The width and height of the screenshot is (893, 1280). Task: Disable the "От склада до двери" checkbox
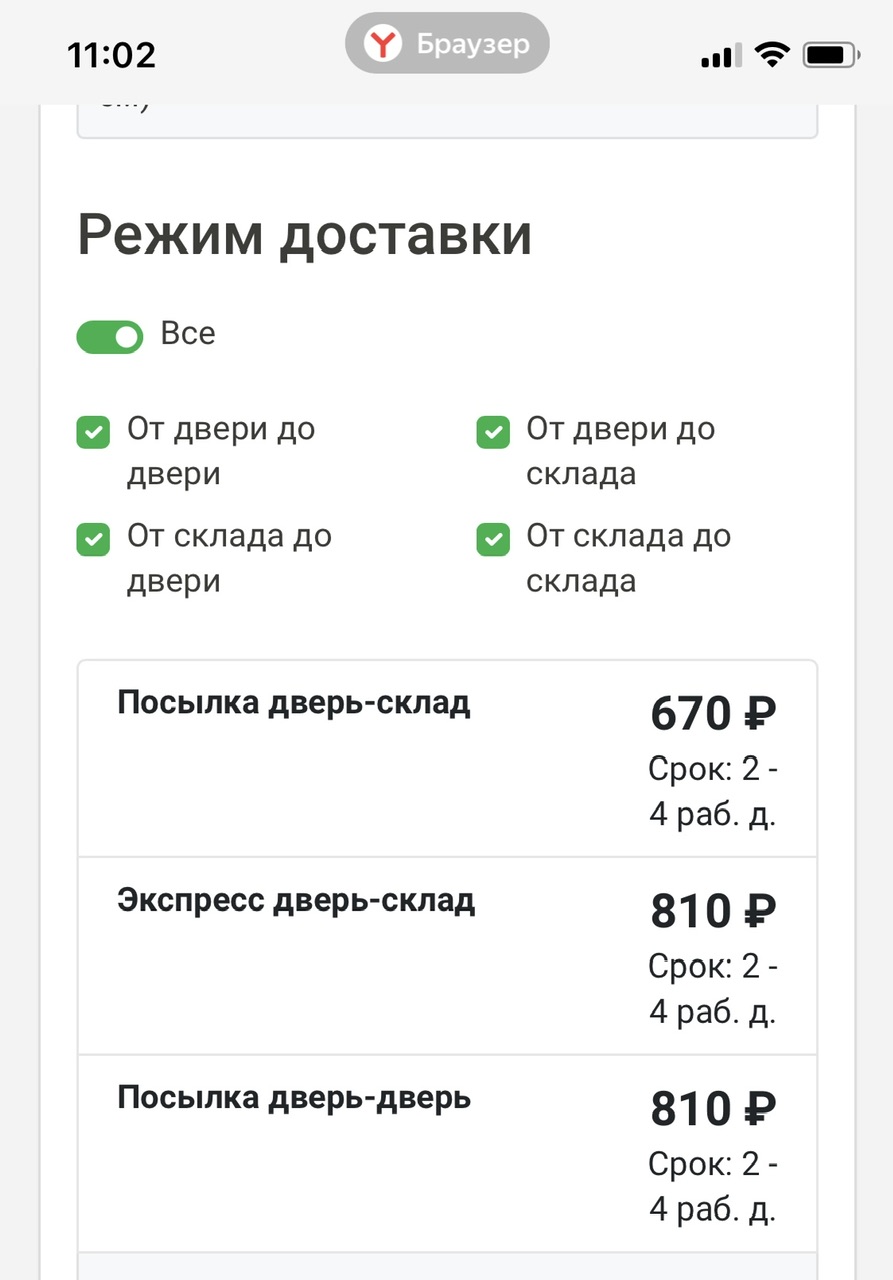pyautogui.click(x=93, y=540)
